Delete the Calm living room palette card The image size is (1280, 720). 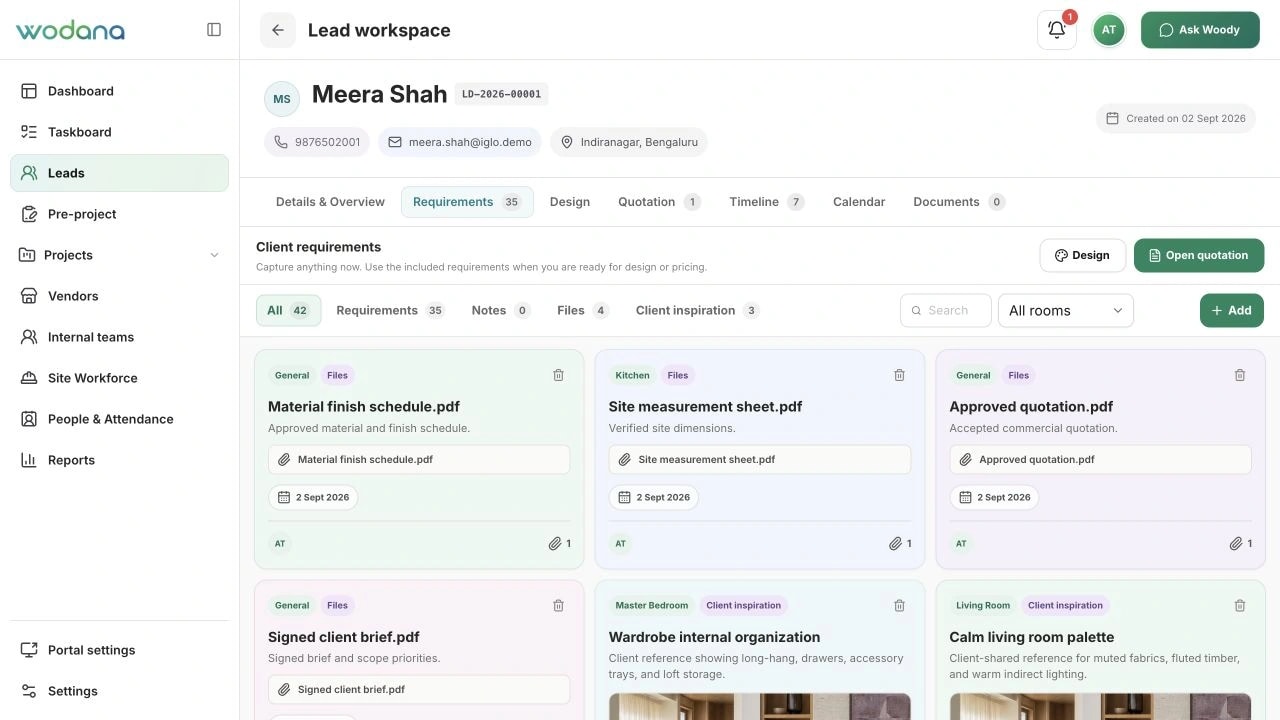click(x=1240, y=605)
